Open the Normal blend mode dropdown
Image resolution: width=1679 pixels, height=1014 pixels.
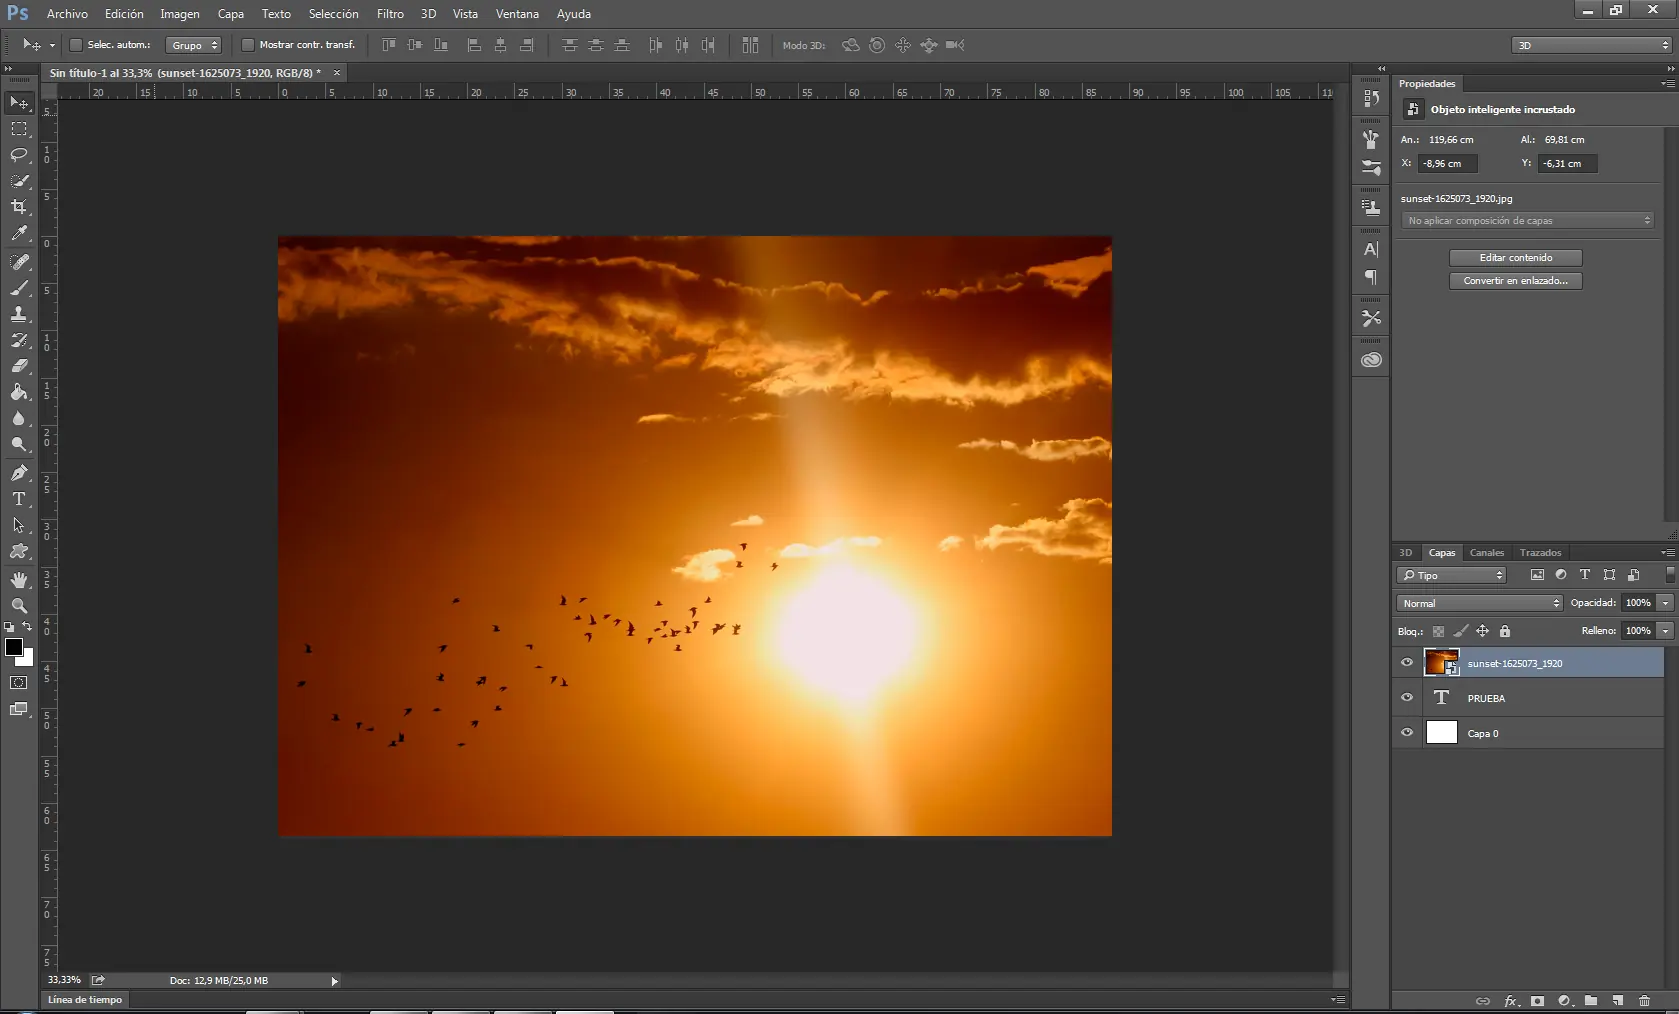1479,603
